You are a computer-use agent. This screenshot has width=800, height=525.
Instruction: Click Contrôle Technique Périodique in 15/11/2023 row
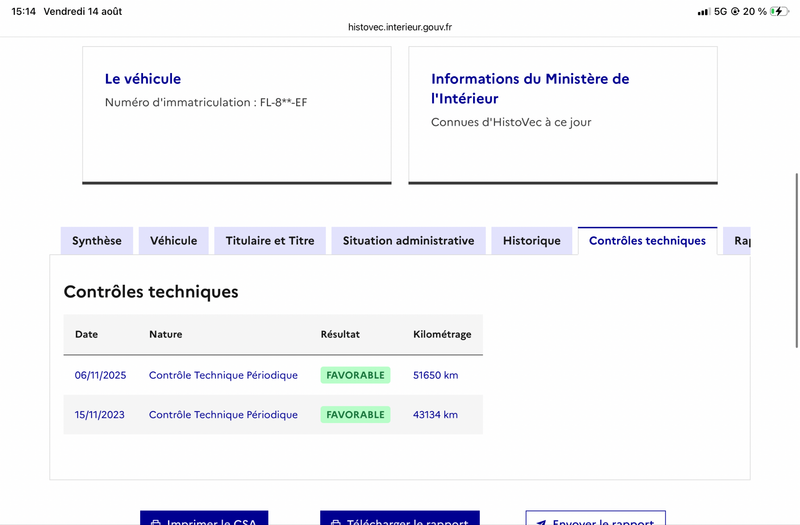click(x=223, y=415)
